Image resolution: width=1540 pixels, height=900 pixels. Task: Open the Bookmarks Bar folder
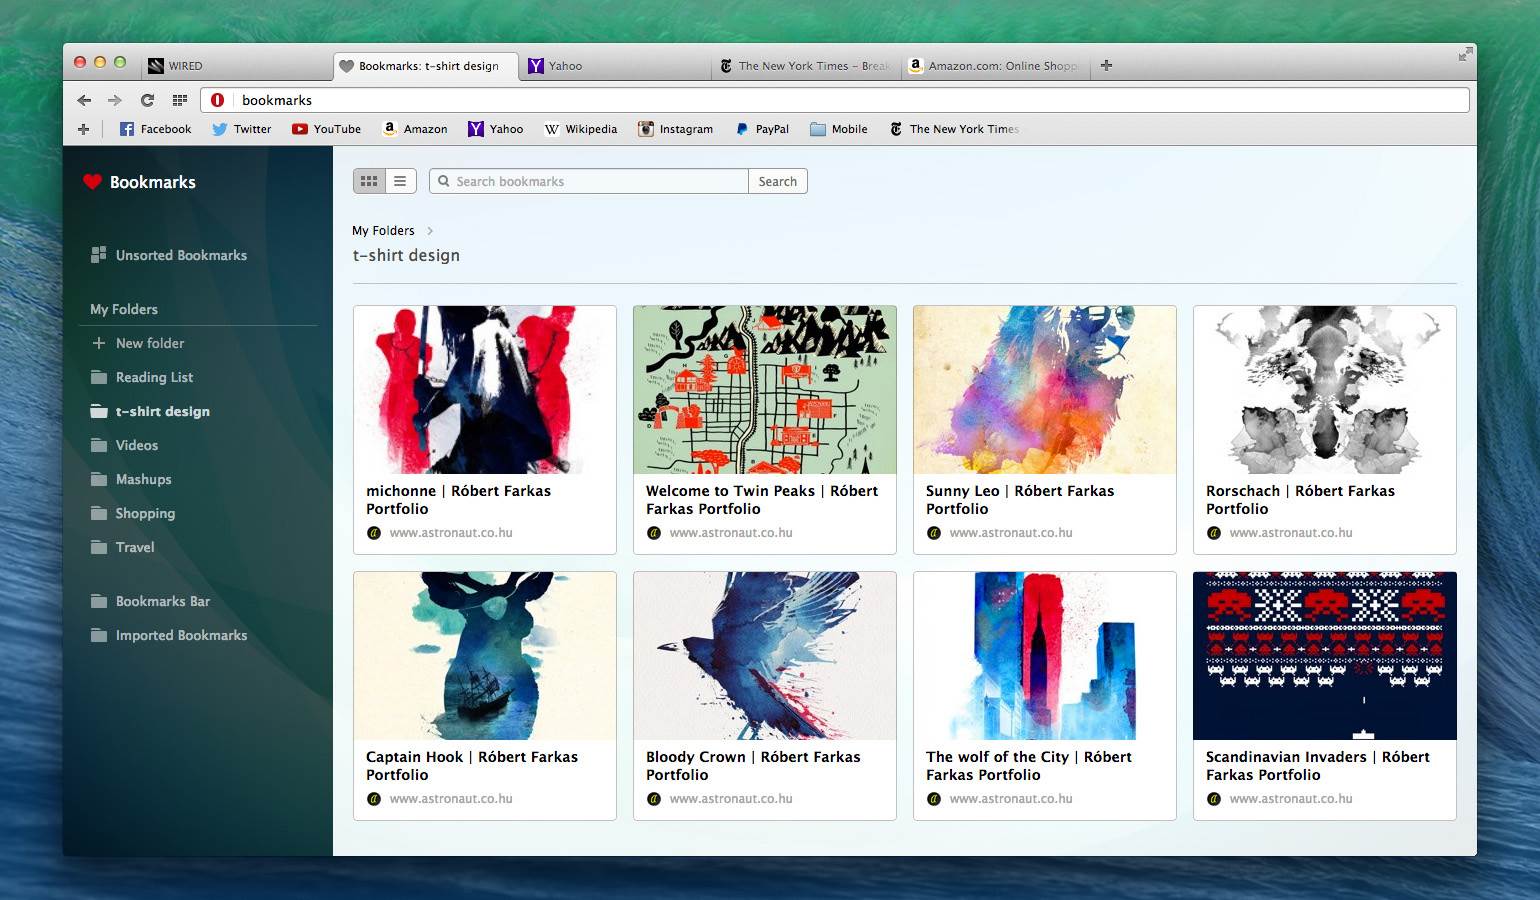click(150, 601)
